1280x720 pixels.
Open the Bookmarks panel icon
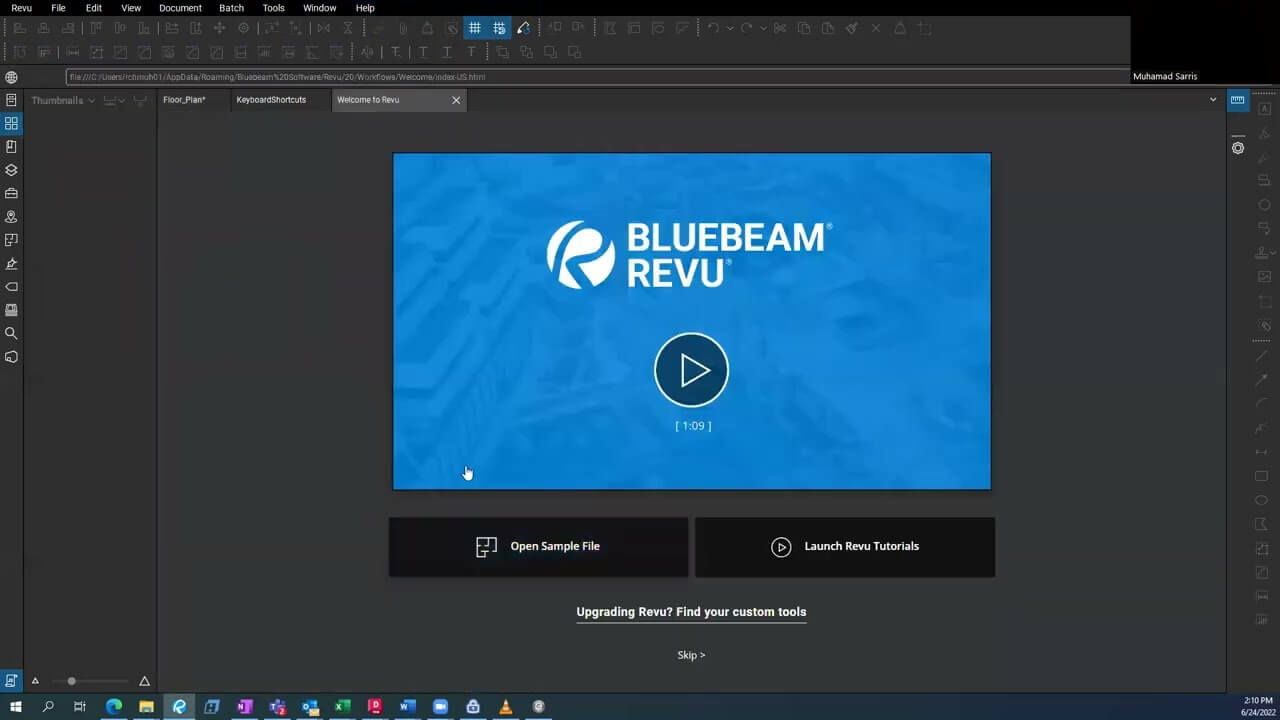coord(11,147)
